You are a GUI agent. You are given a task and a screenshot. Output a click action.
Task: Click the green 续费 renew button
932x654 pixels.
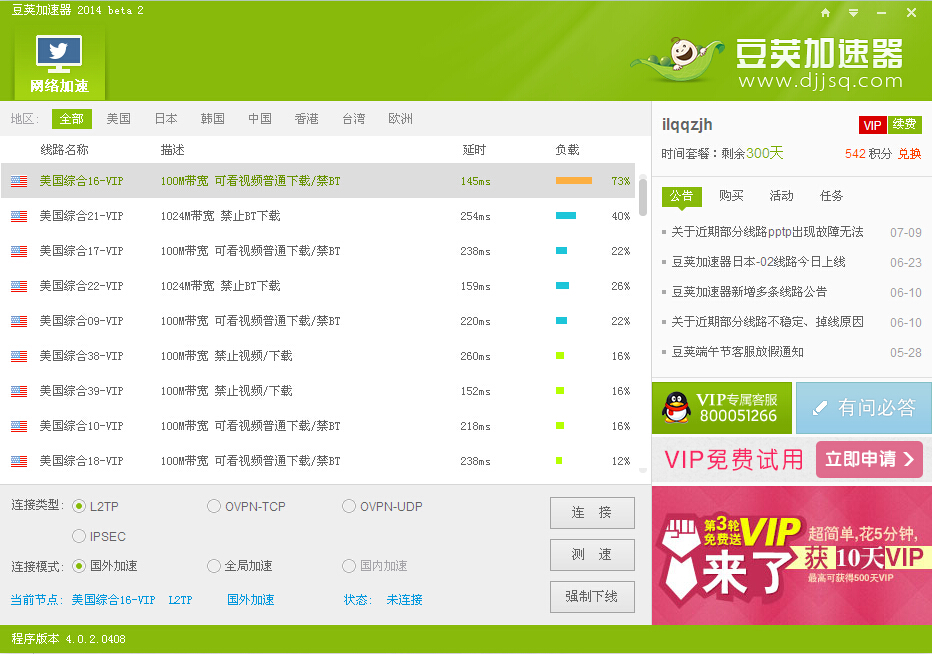(x=904, y=124)
